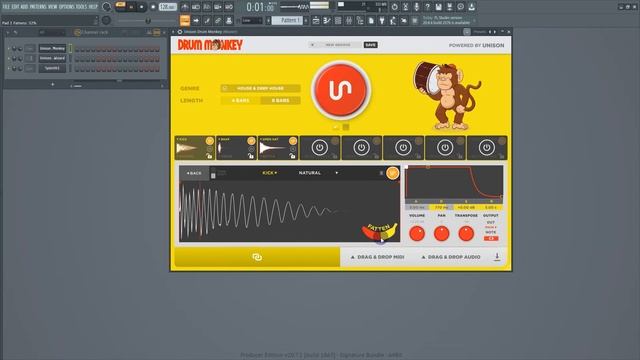The width and height of the screenshot is (640, 360).
Task: Toggle the lock on the Snare slot
Action: (x=251, y=156)
